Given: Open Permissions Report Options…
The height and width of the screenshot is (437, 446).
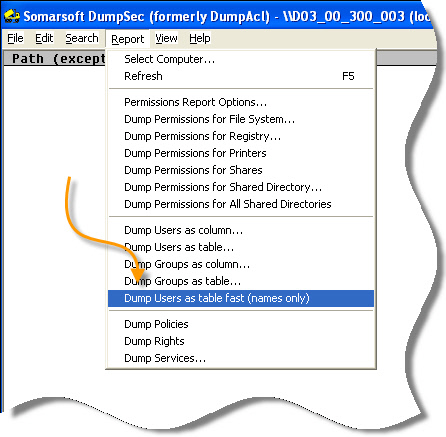Looking at the screenshot, I should tap(241, 102).
